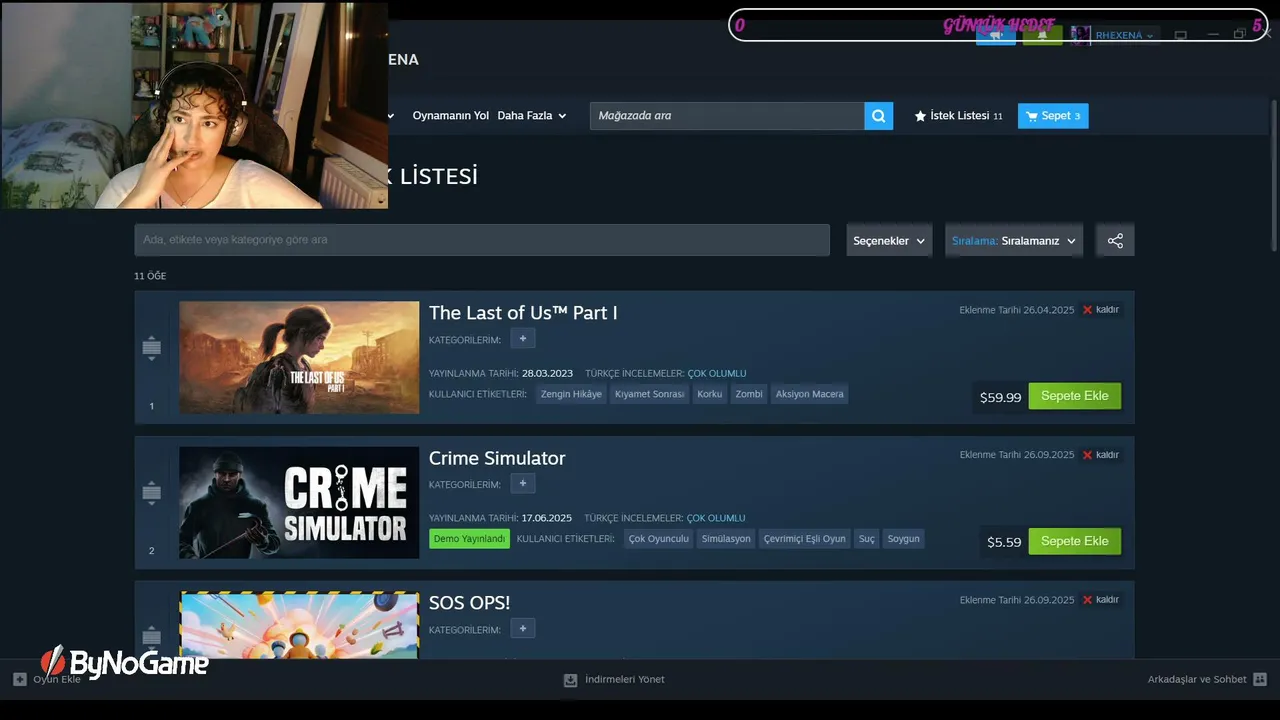Image resolution: width=1280 pixels, height=720 pixels.
Task: Open the RHEXENA account dropdown
Action: tap(1124, 36)
